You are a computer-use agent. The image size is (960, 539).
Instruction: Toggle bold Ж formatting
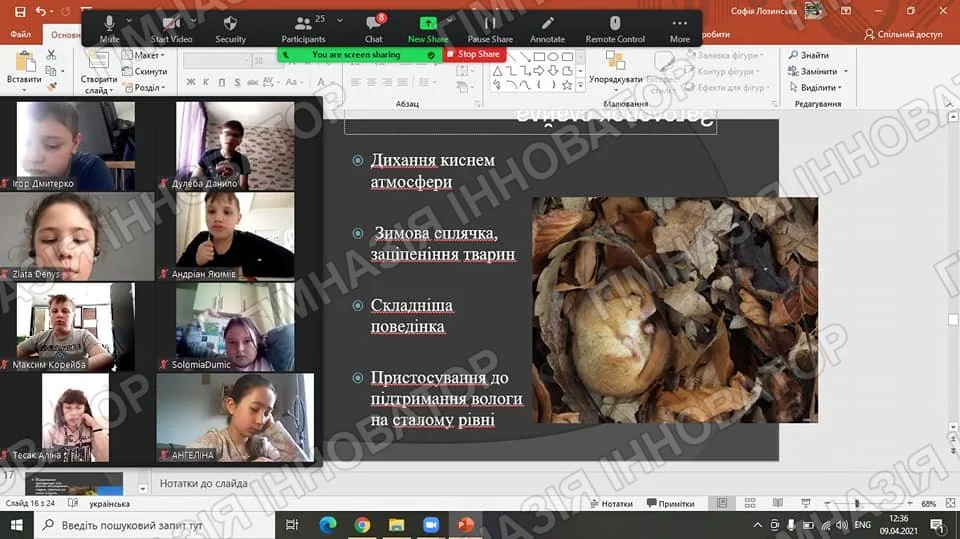(191, 81)
